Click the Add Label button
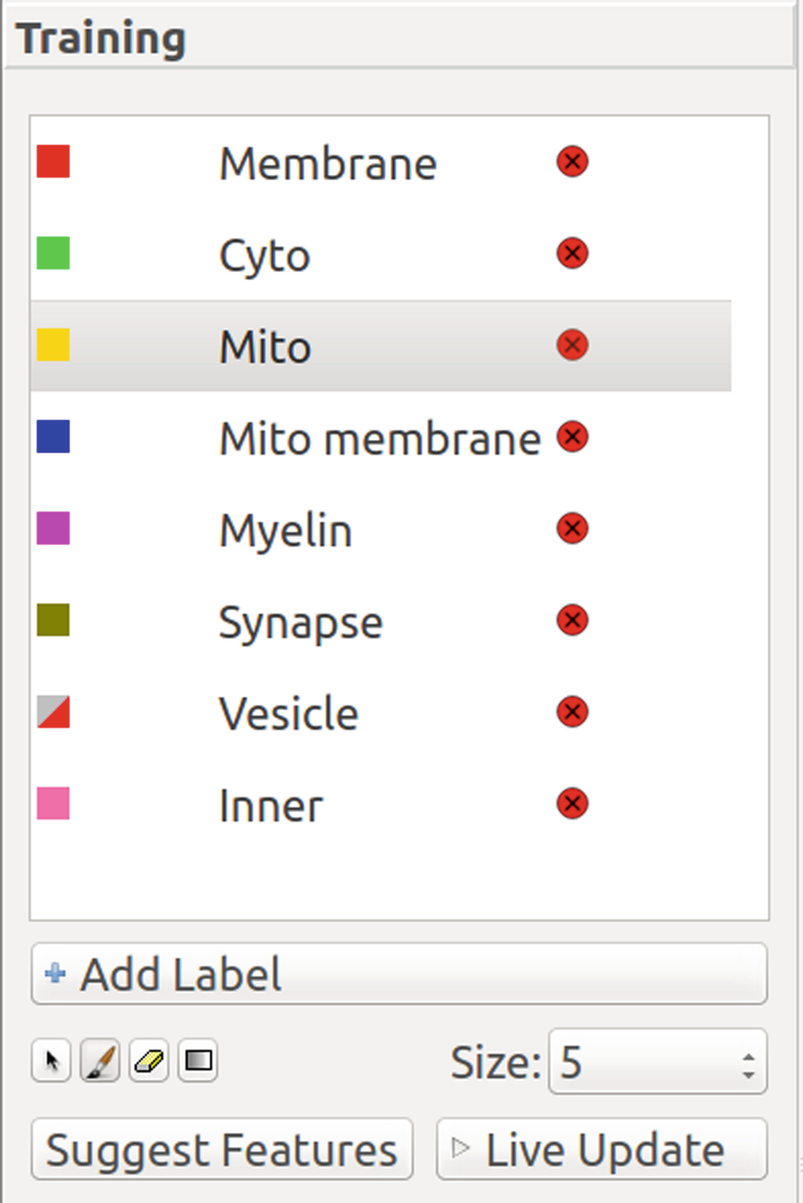 [x=399, y=974]
